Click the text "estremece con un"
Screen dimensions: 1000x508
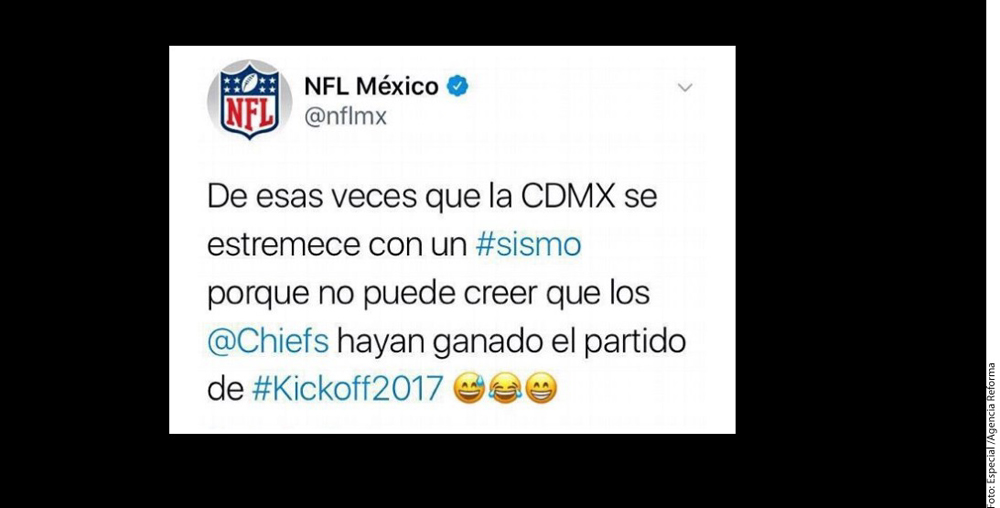tap(337, 245)
